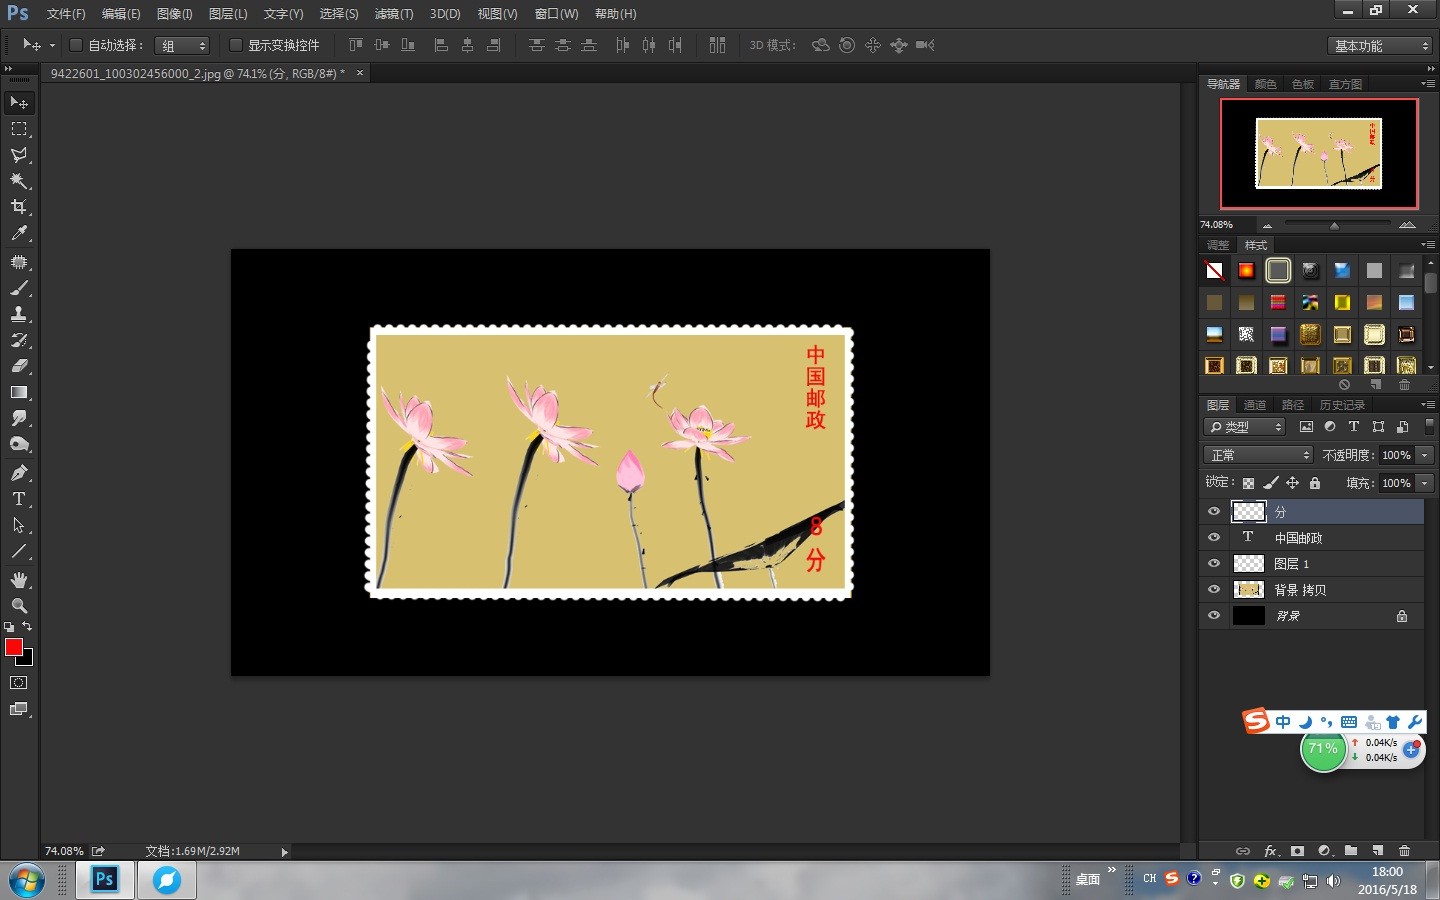Select the Horizontal Type tool
The width and height of the screenshot is (1440, 900).
[19, 499]
